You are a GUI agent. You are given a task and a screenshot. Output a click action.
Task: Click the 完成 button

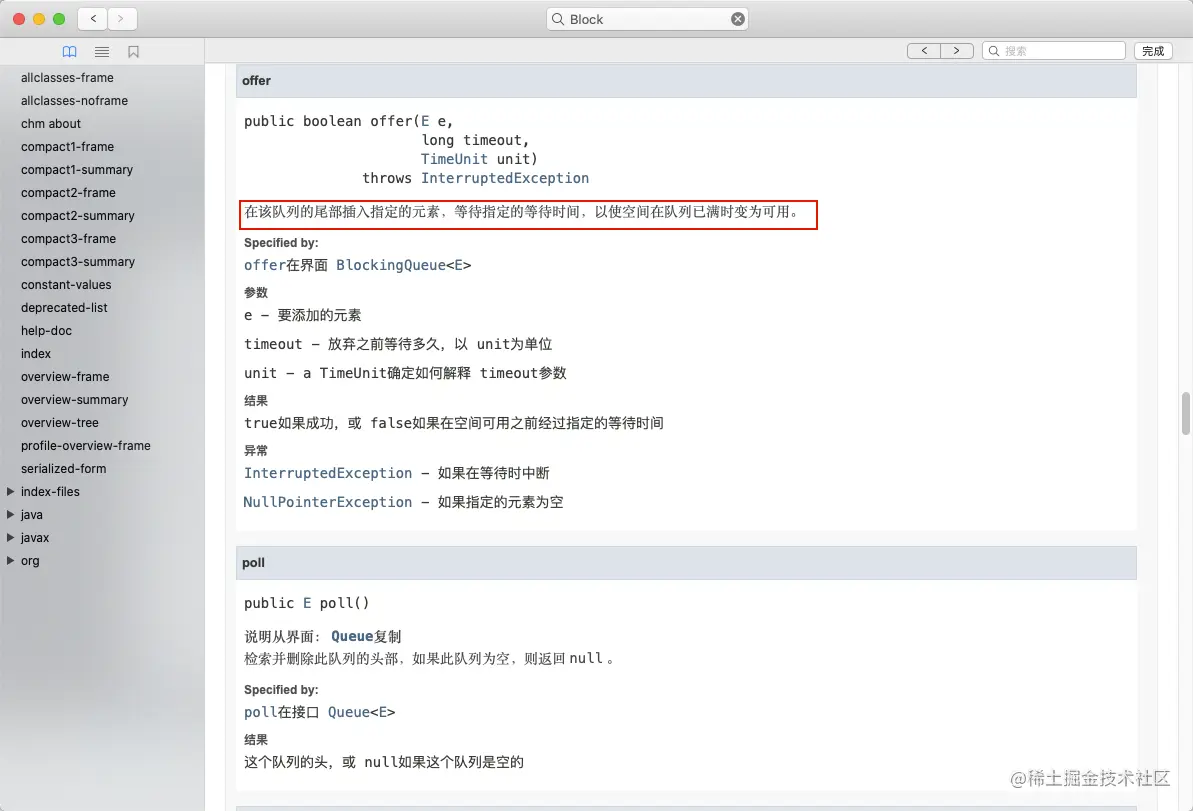(1153, 51)
